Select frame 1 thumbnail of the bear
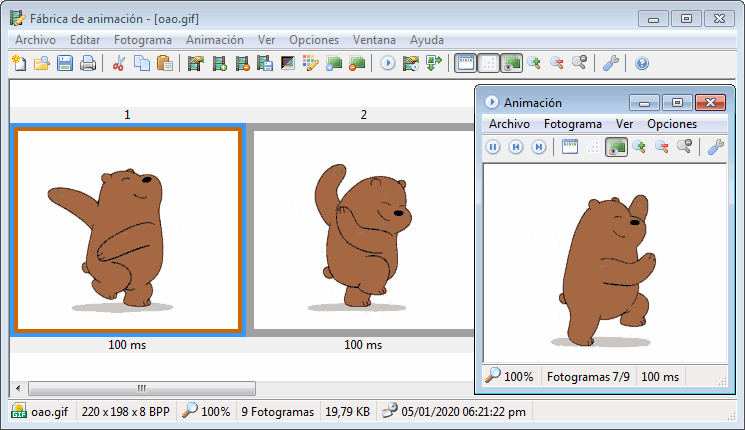Screen dimensions: 745x430 tap(127, 230)
